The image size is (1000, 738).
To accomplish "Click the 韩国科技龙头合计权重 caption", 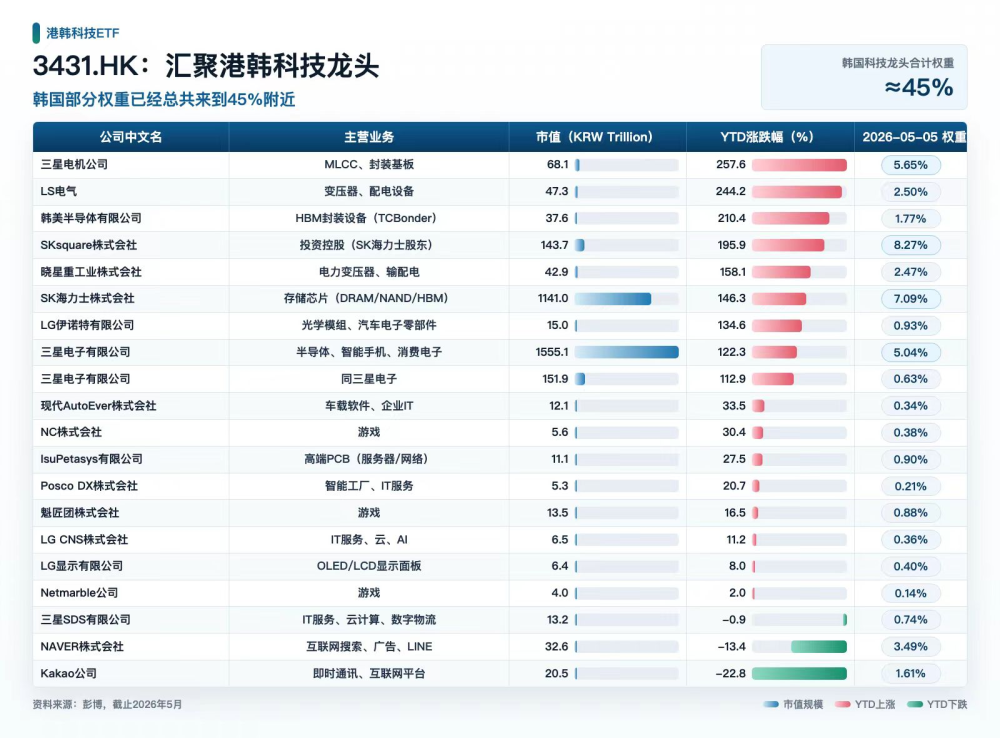I will [898, 63].
